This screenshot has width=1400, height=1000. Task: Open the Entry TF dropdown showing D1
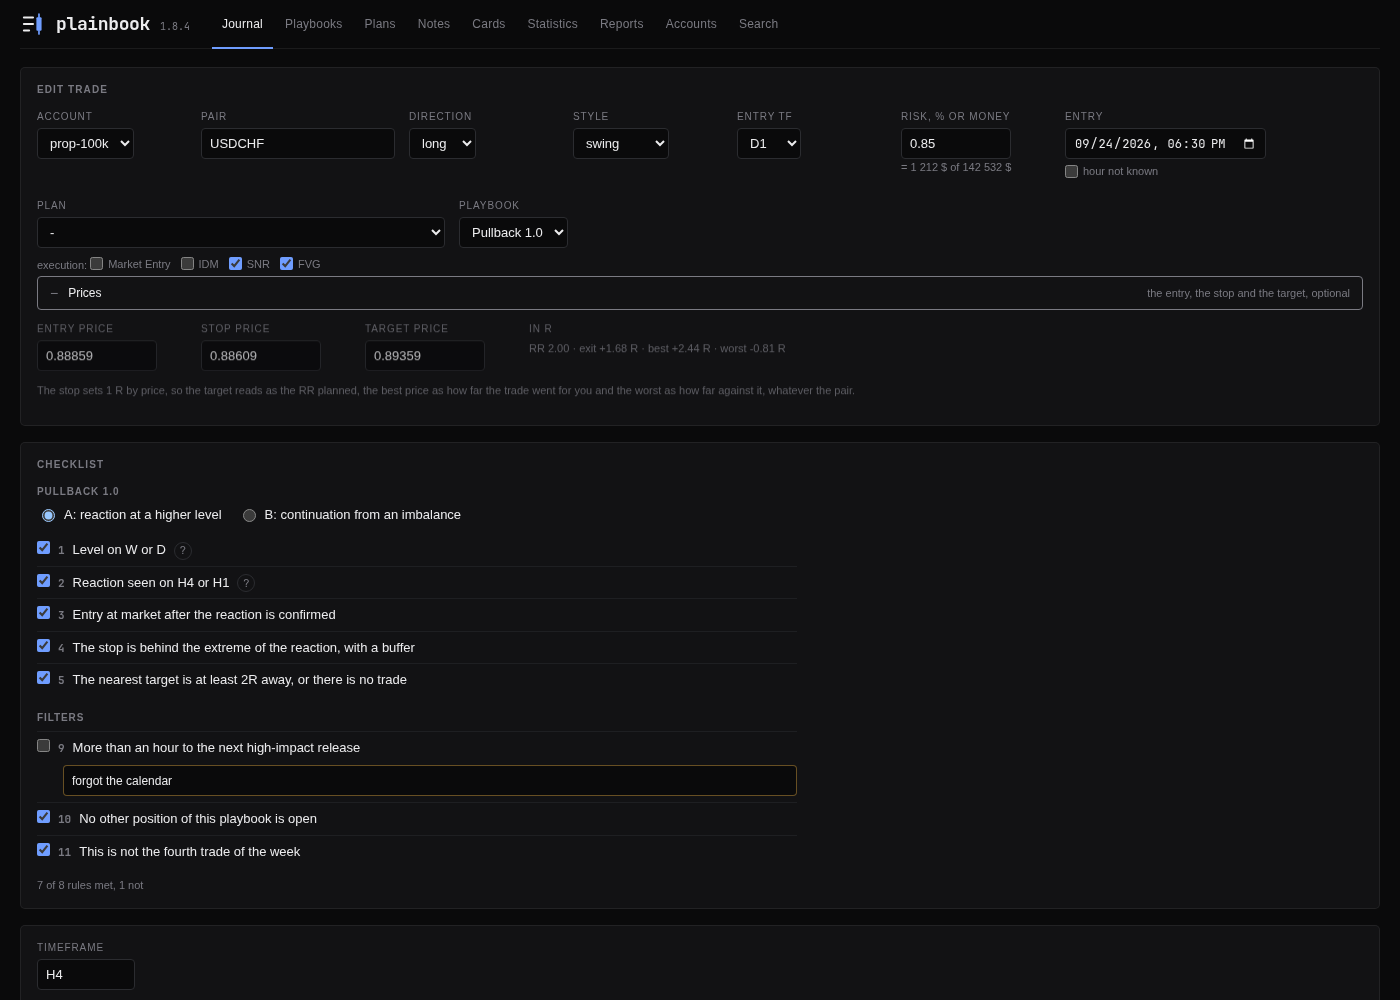(x=769, y=144)
